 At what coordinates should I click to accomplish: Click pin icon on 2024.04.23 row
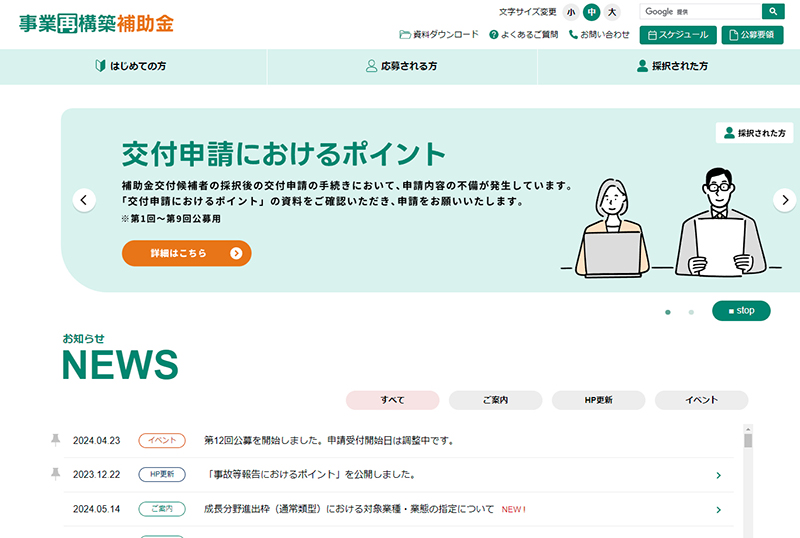click(x=56, y=439)
